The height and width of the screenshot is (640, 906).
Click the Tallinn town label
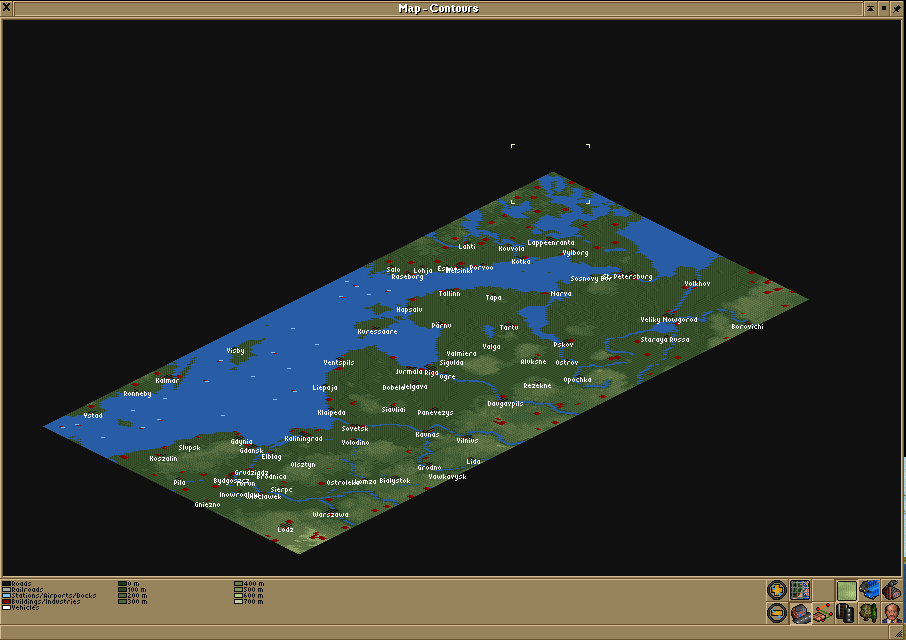click(x=450, y=293)
